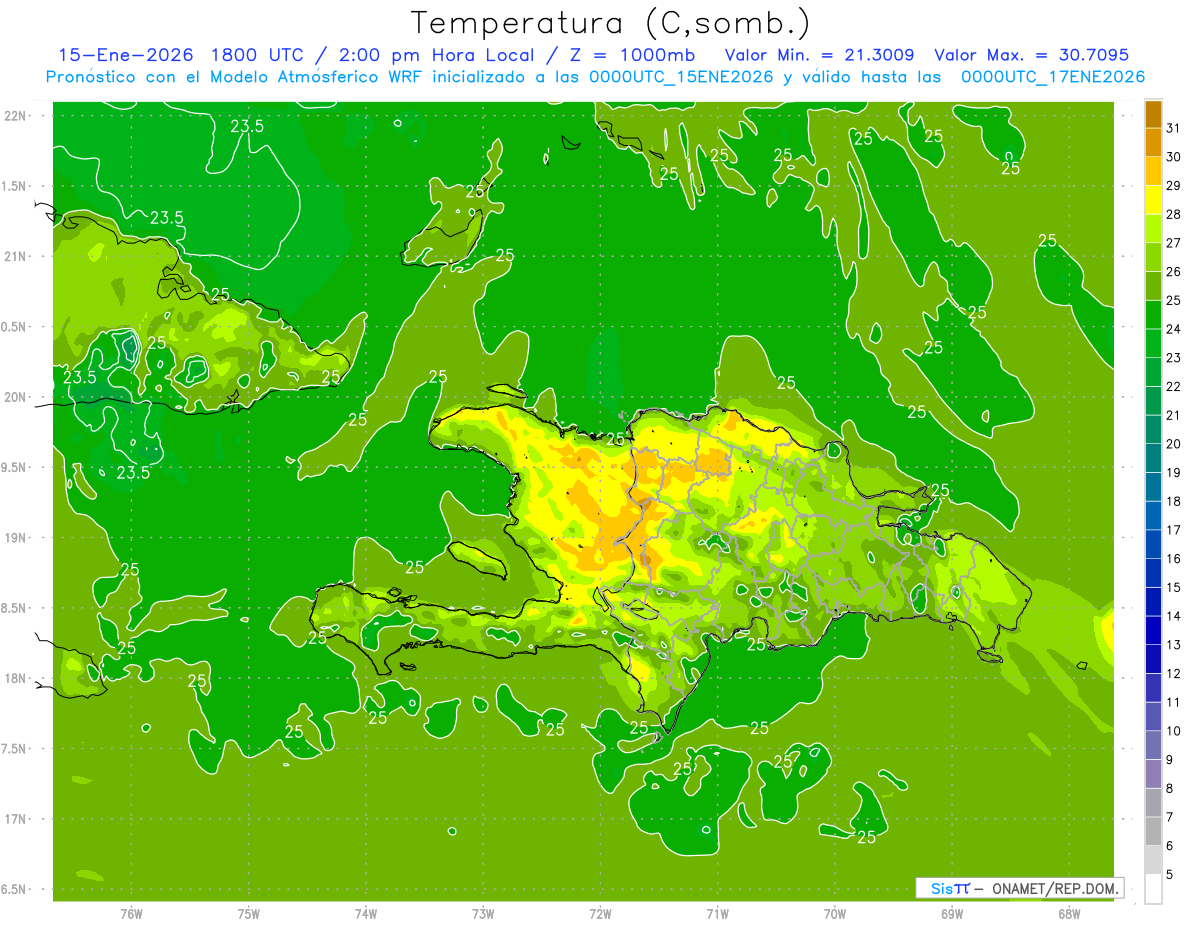This screenshot has height=927, width=1200.
Task: Click "Valor Max. = 30.7095"
Action: 1031,55
